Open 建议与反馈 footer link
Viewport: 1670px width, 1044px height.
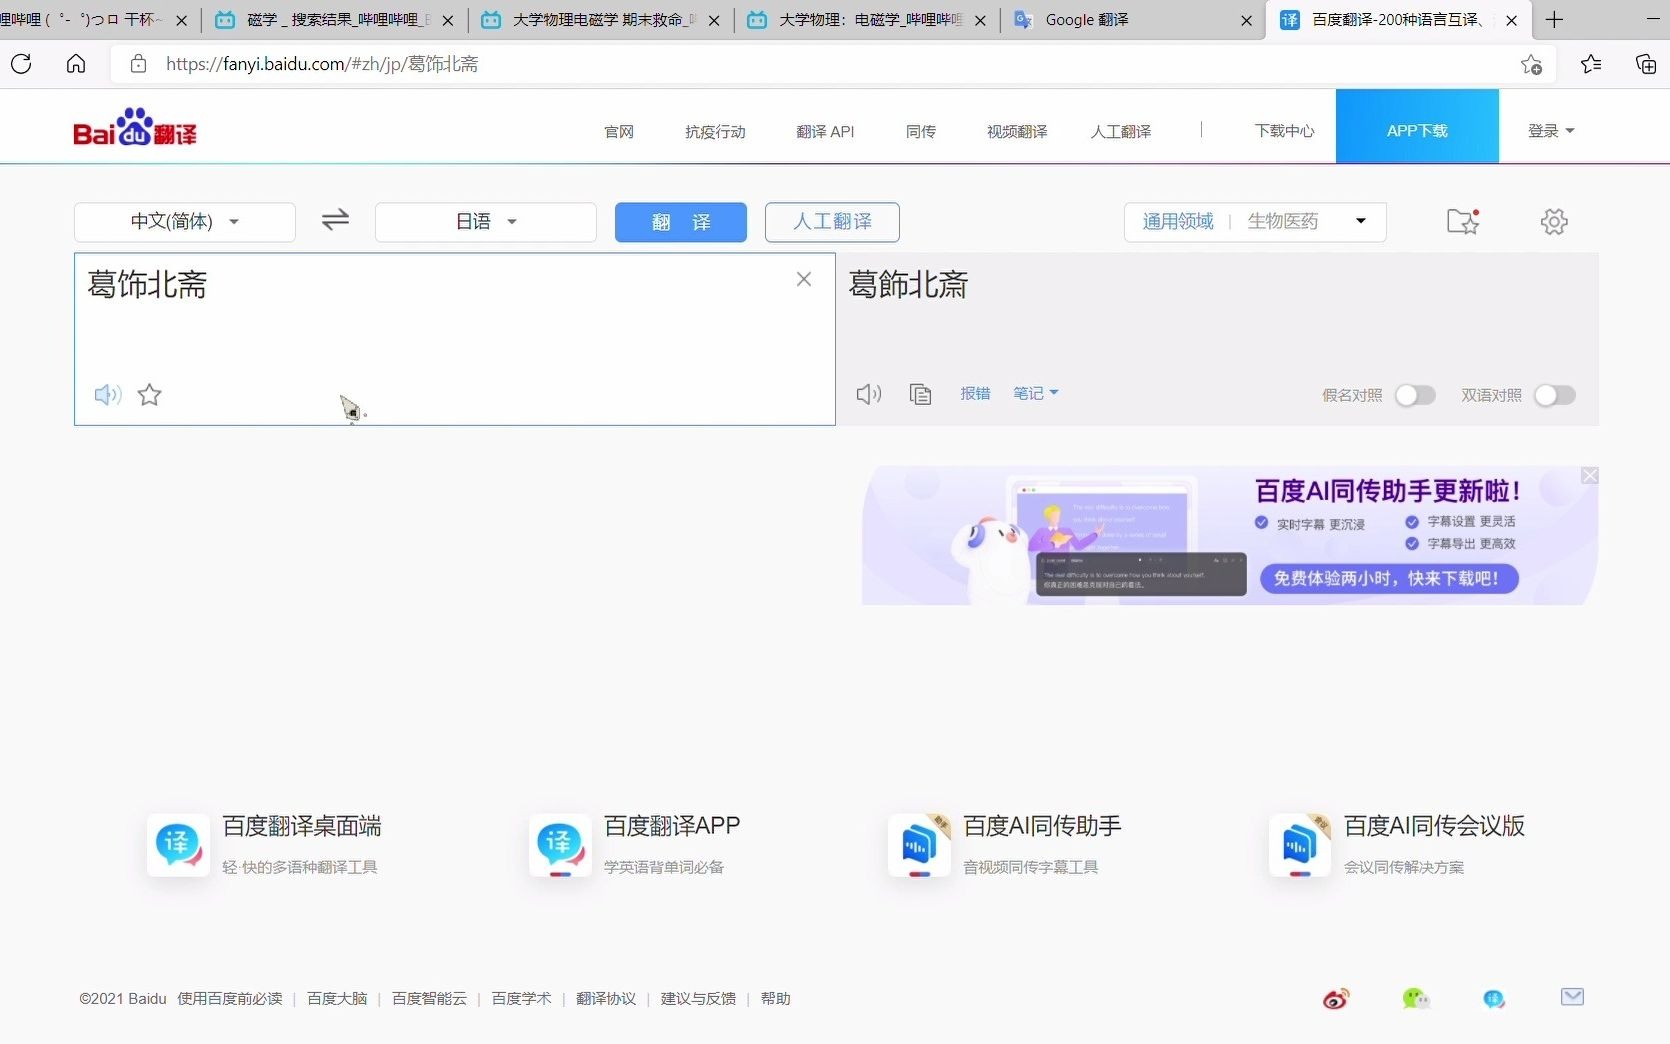click(698, 998)
